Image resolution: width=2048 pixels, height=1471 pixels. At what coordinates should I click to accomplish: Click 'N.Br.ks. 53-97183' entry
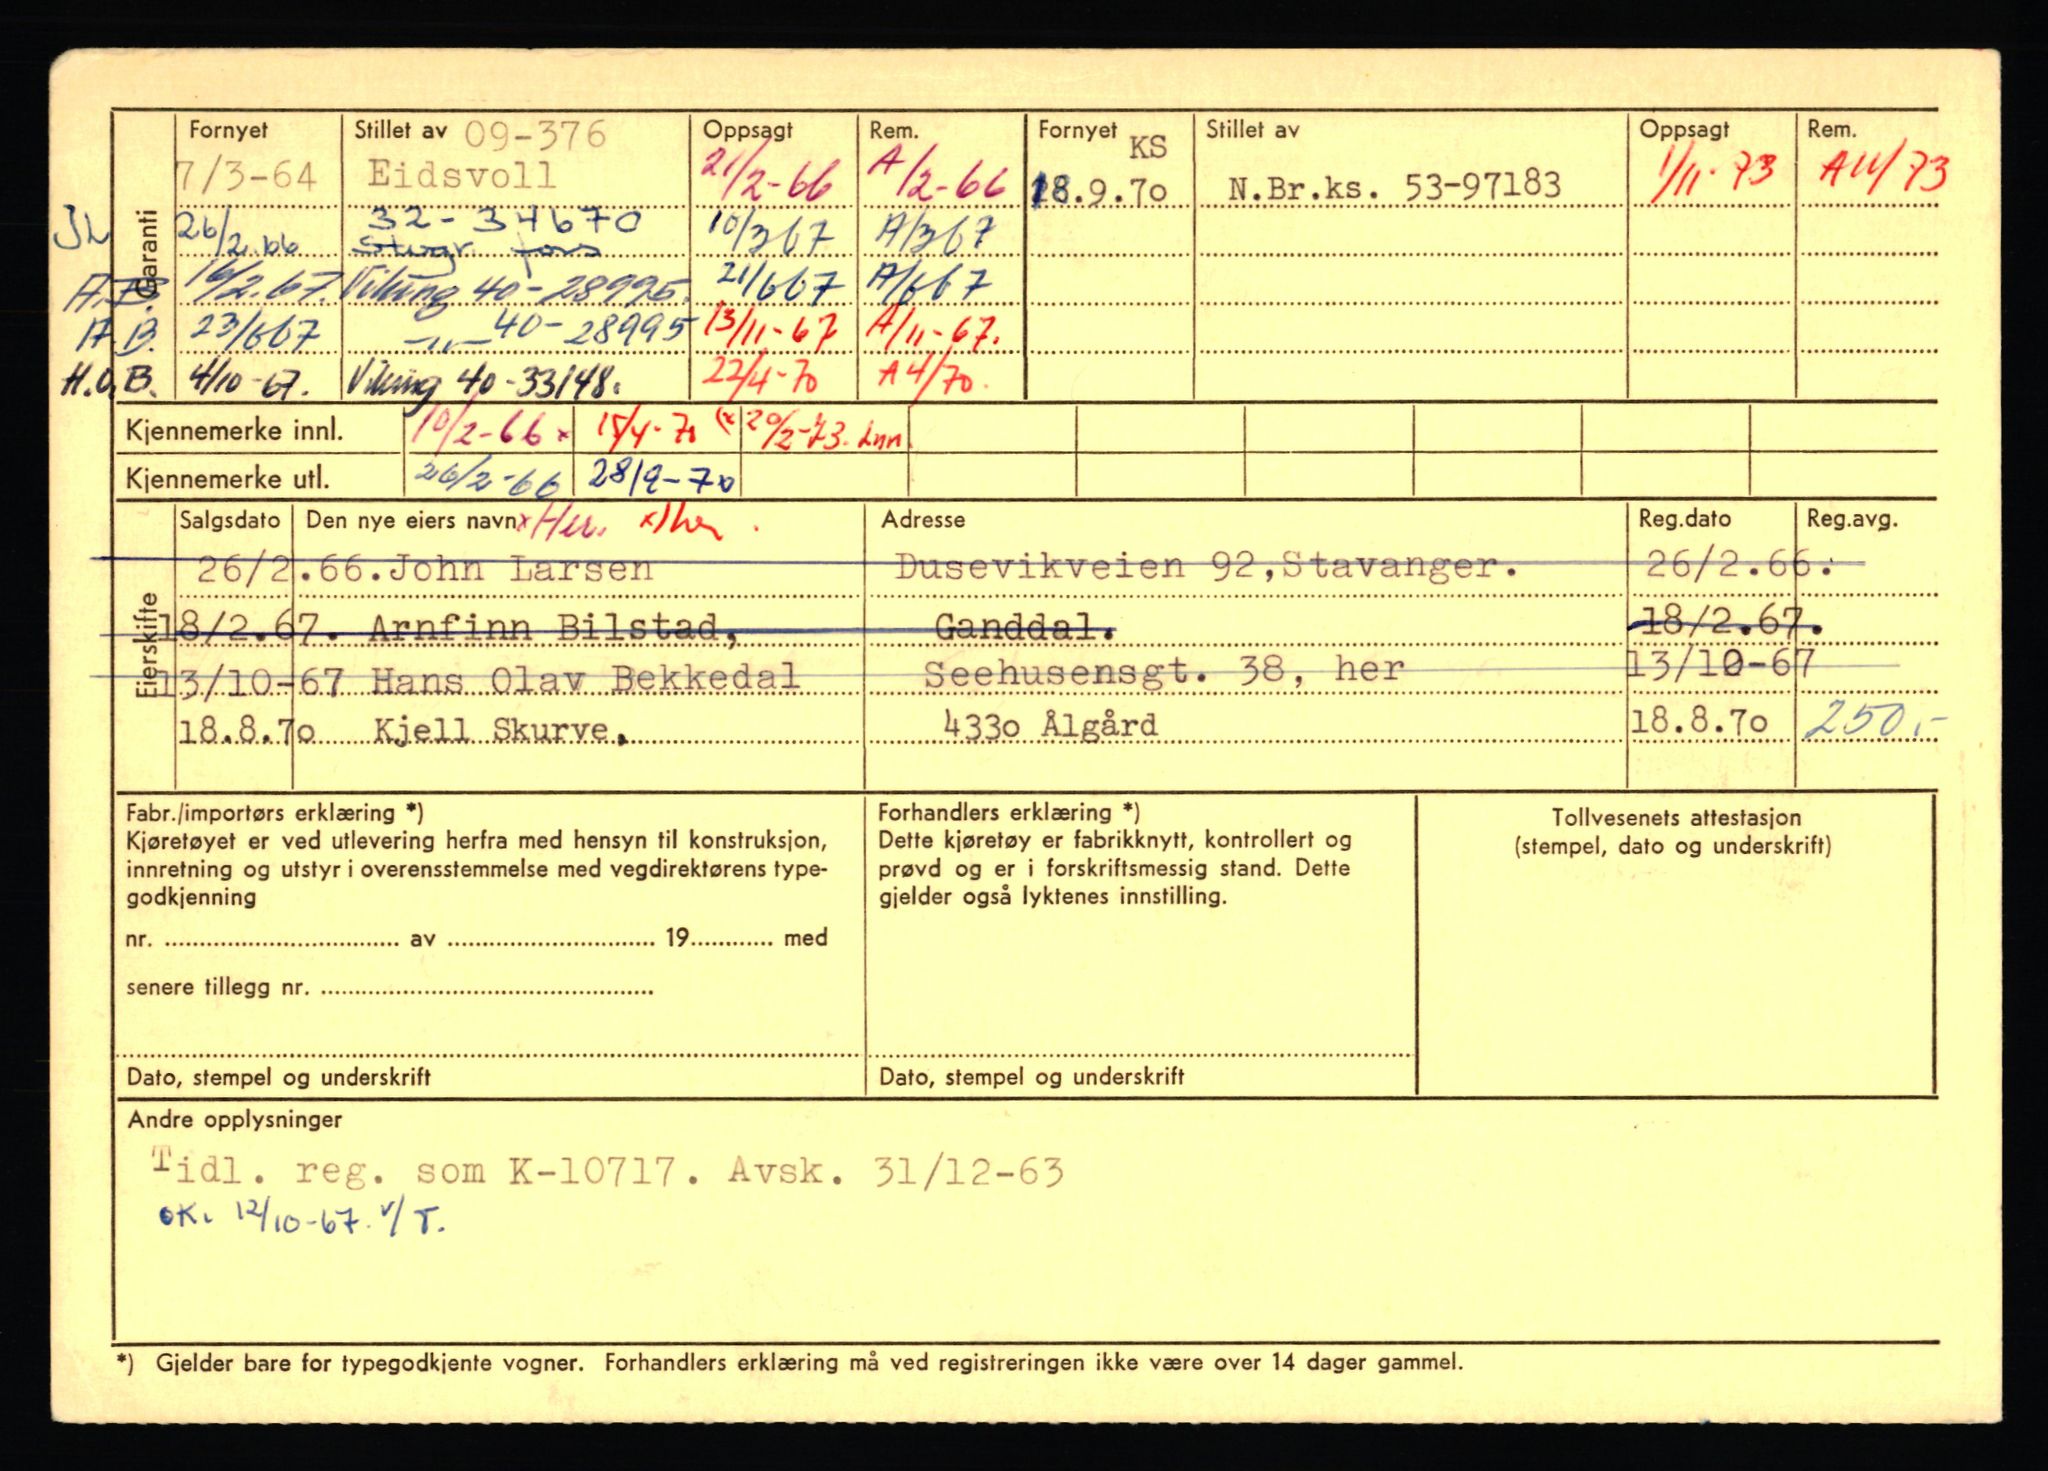click(x=1394, y=185)
